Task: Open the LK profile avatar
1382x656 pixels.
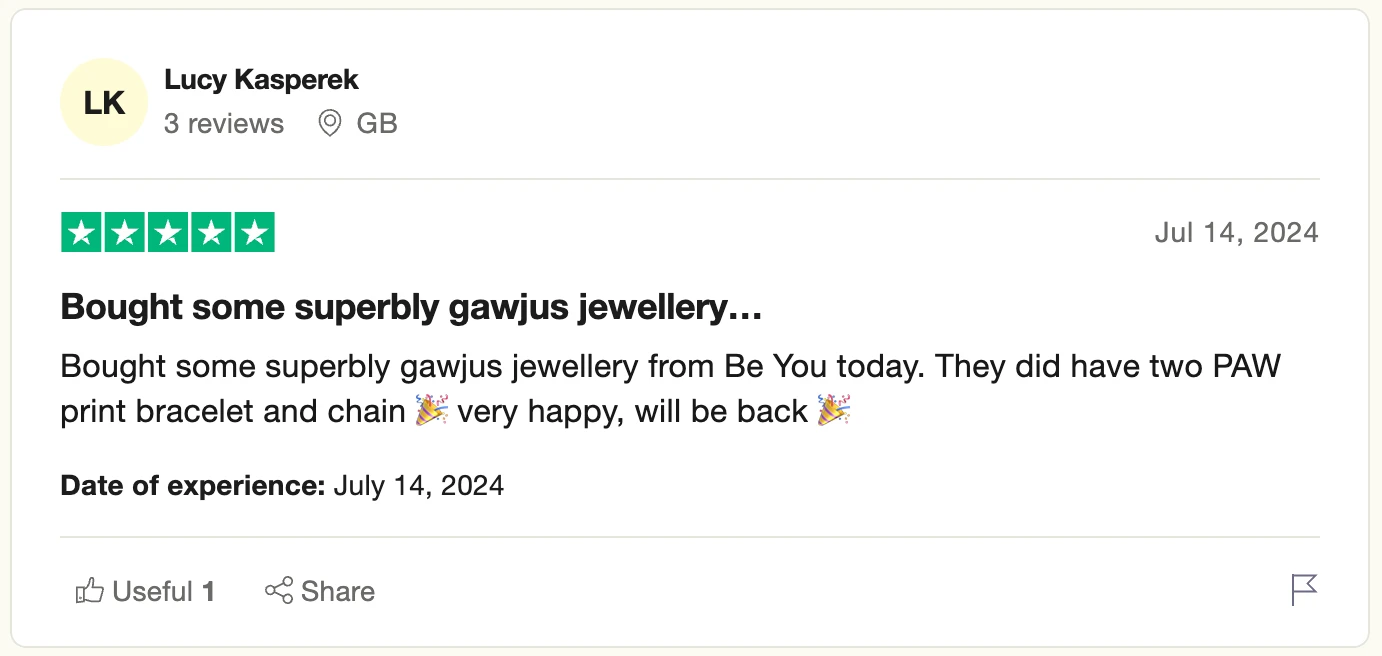Action: coord(104,103)
